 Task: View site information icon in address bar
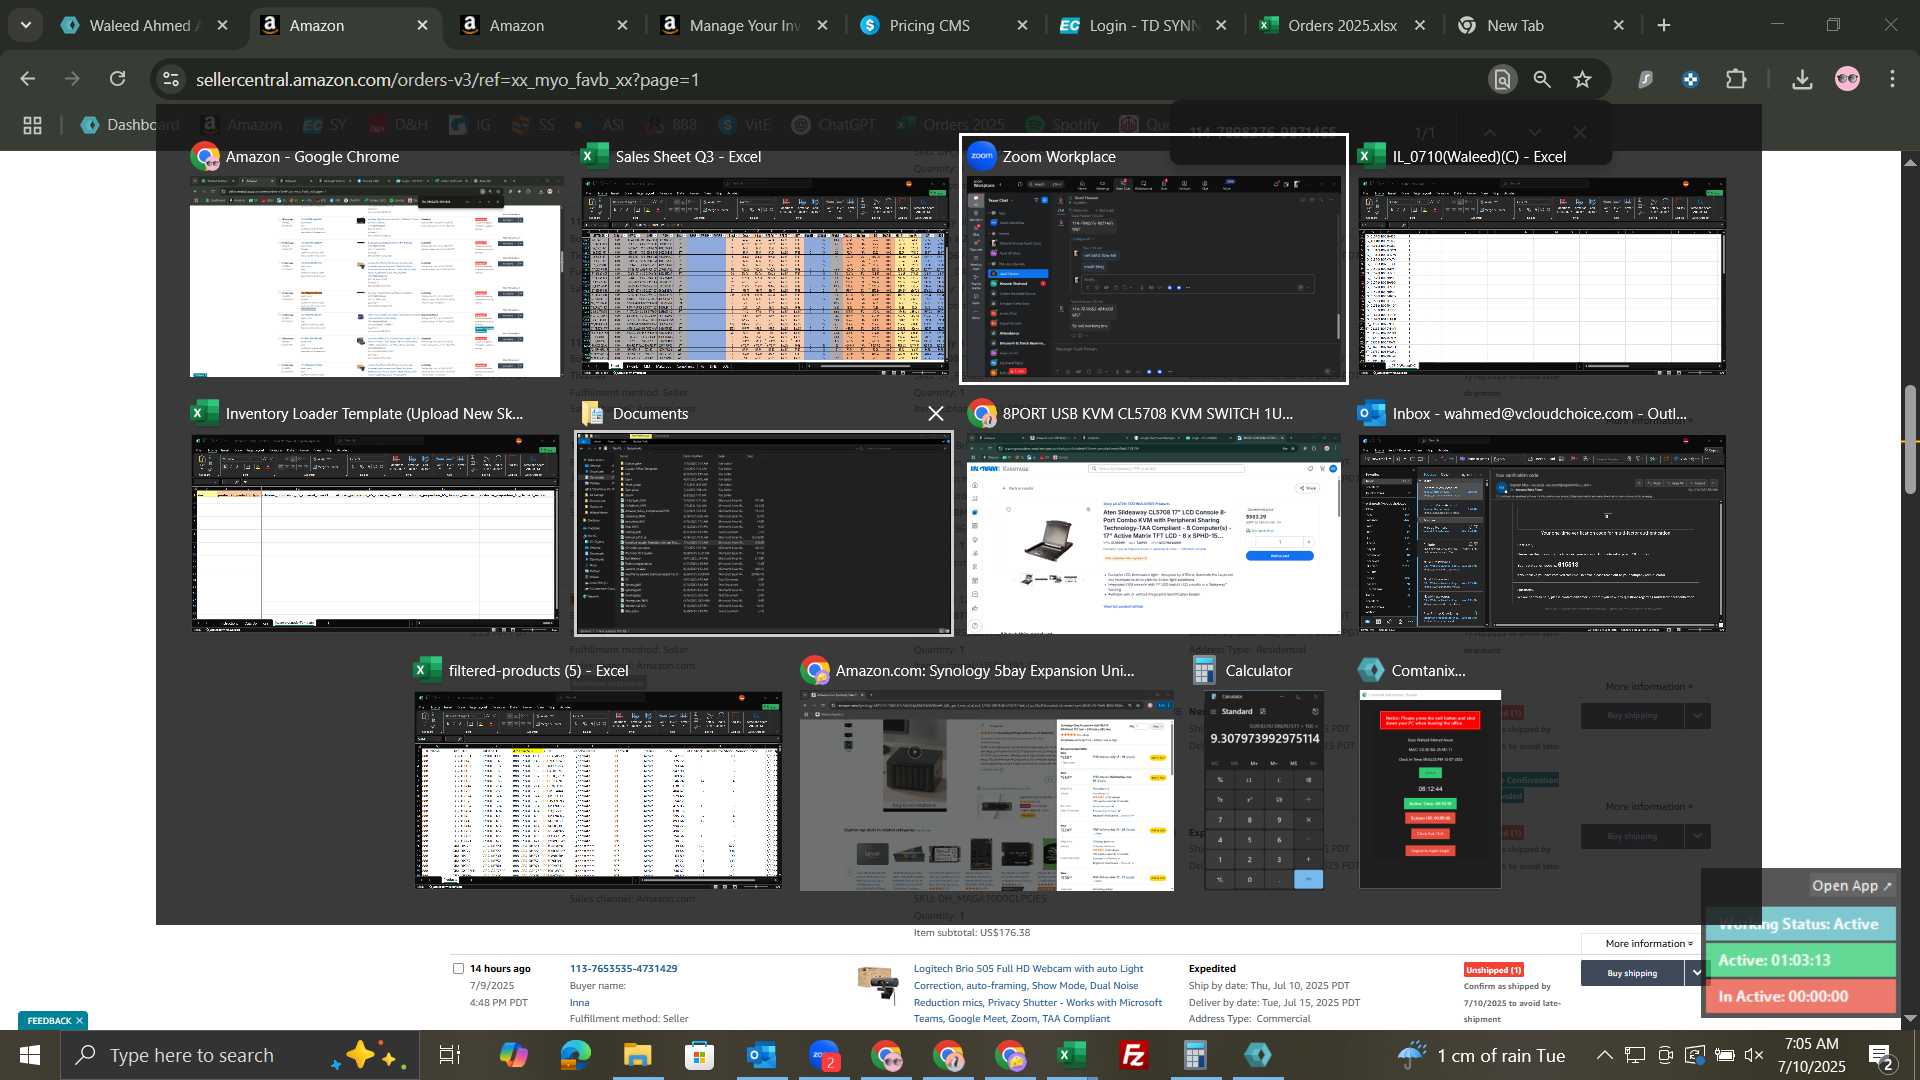point(172,79)
